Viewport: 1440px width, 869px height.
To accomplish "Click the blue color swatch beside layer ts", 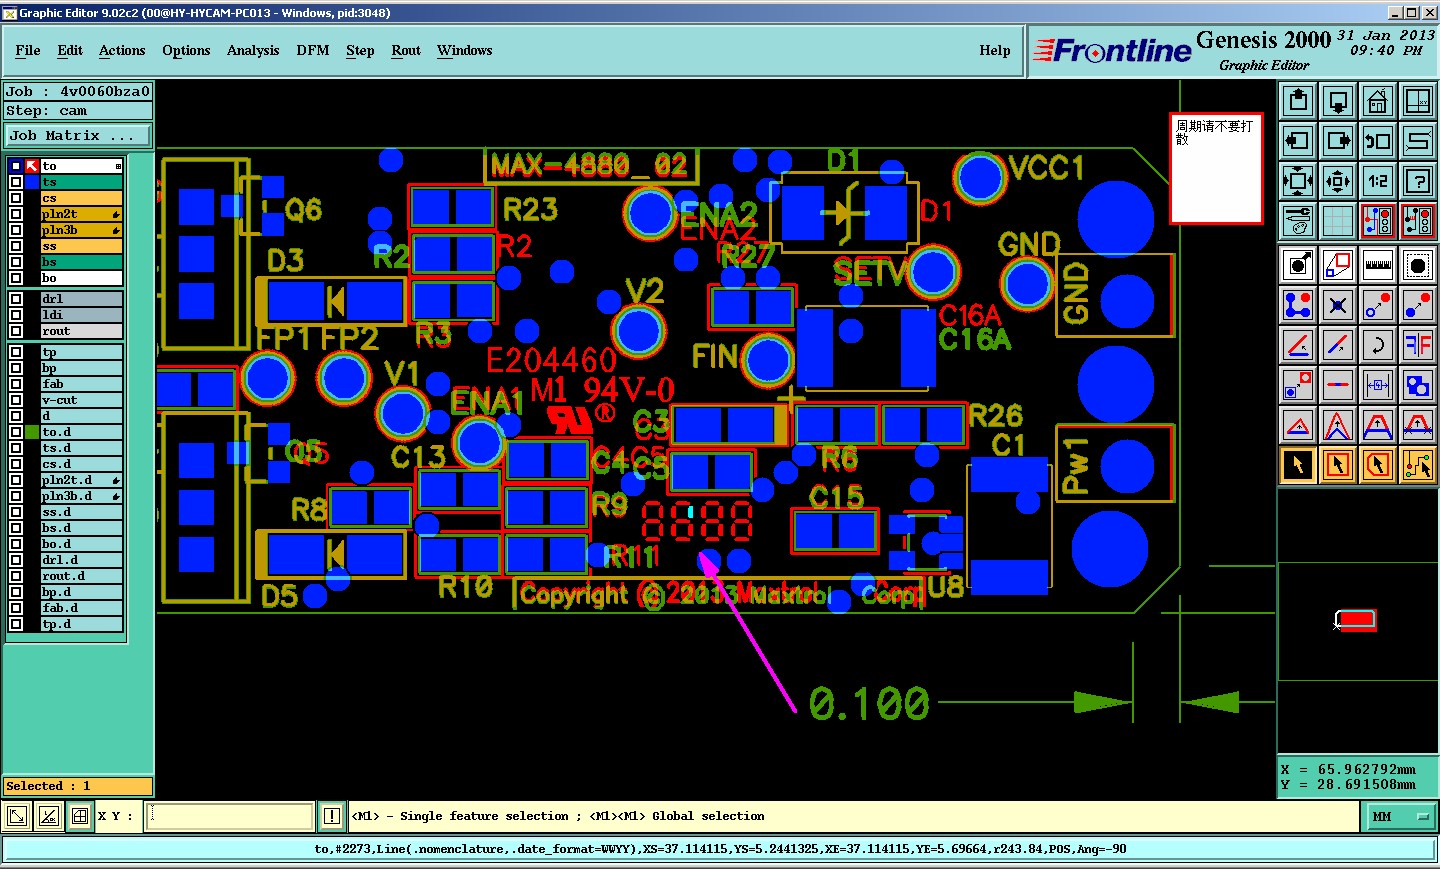I will [x=32, y=182].
